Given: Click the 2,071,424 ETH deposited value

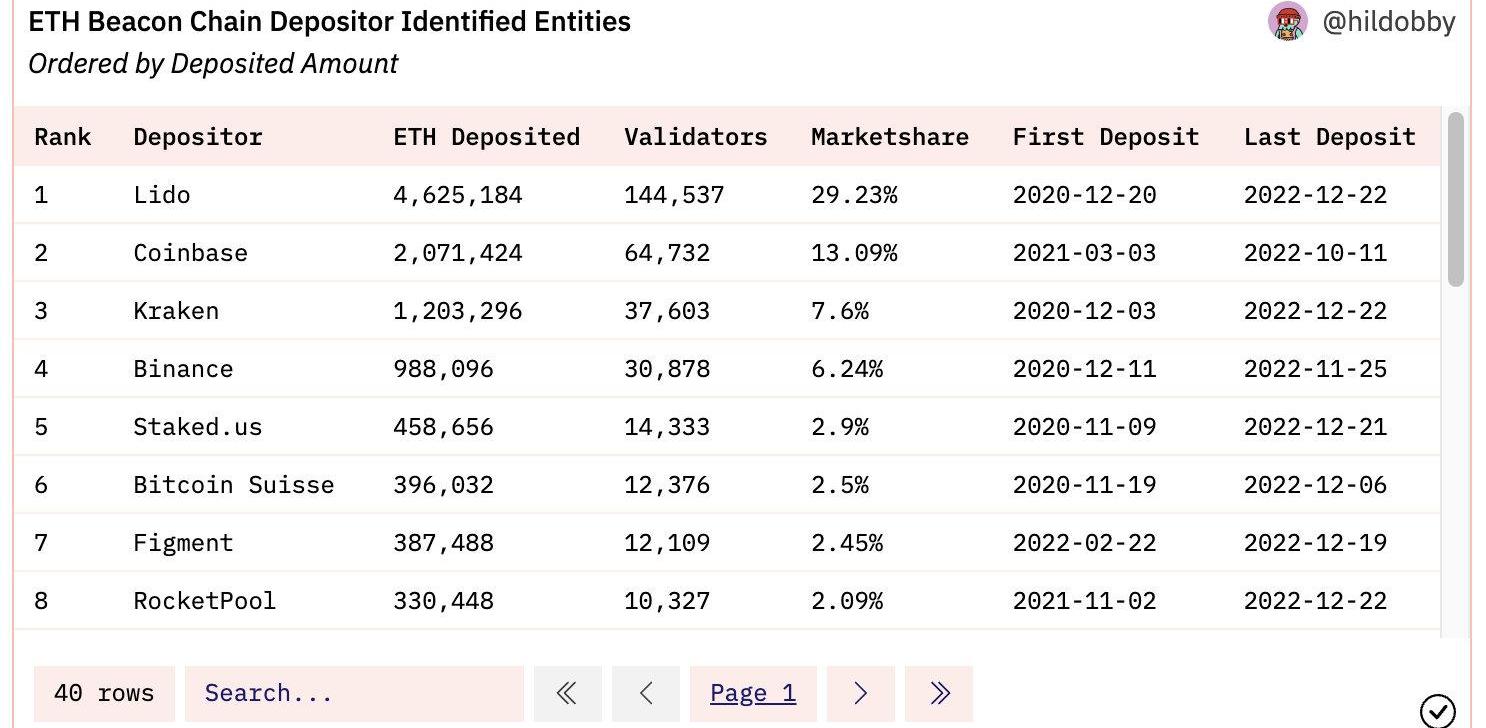Looking at the screenshot, I should (458, 253).
